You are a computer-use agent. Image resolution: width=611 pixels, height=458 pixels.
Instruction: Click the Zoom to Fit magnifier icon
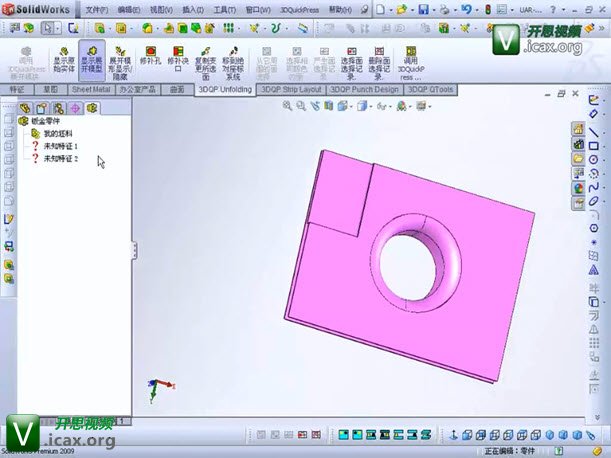pyautogui.click(x=287, y=105)
